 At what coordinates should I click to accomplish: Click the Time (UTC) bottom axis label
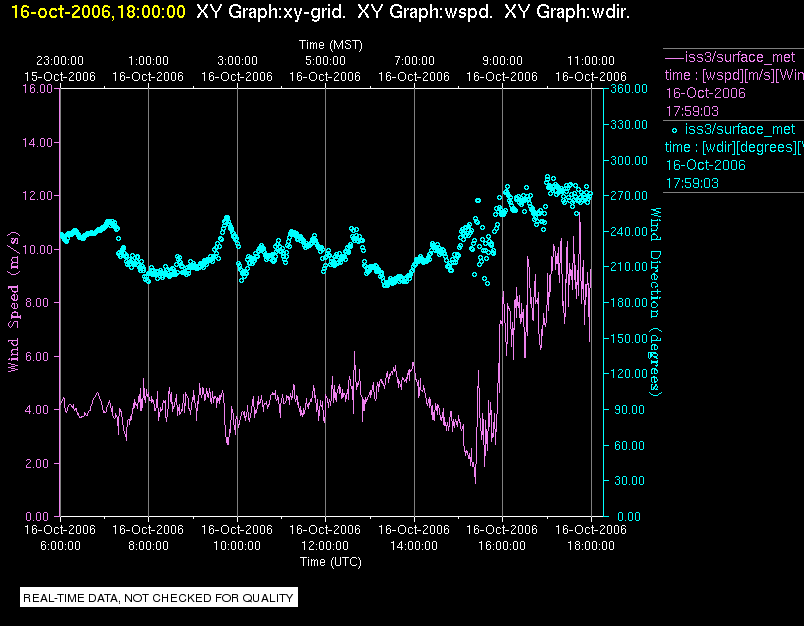click(x=331, y=562)
